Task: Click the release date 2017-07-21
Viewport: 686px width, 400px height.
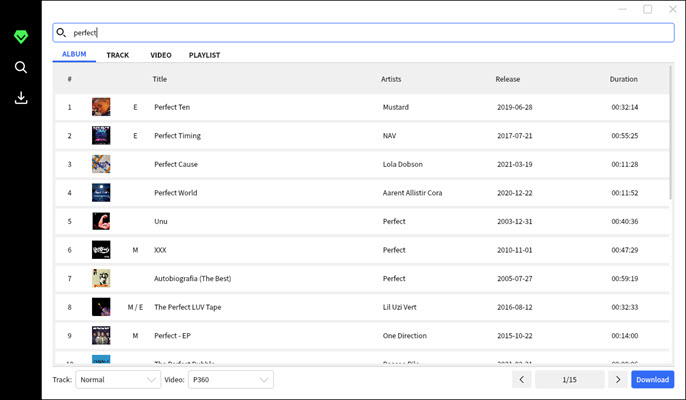Action: pos(514,136)
